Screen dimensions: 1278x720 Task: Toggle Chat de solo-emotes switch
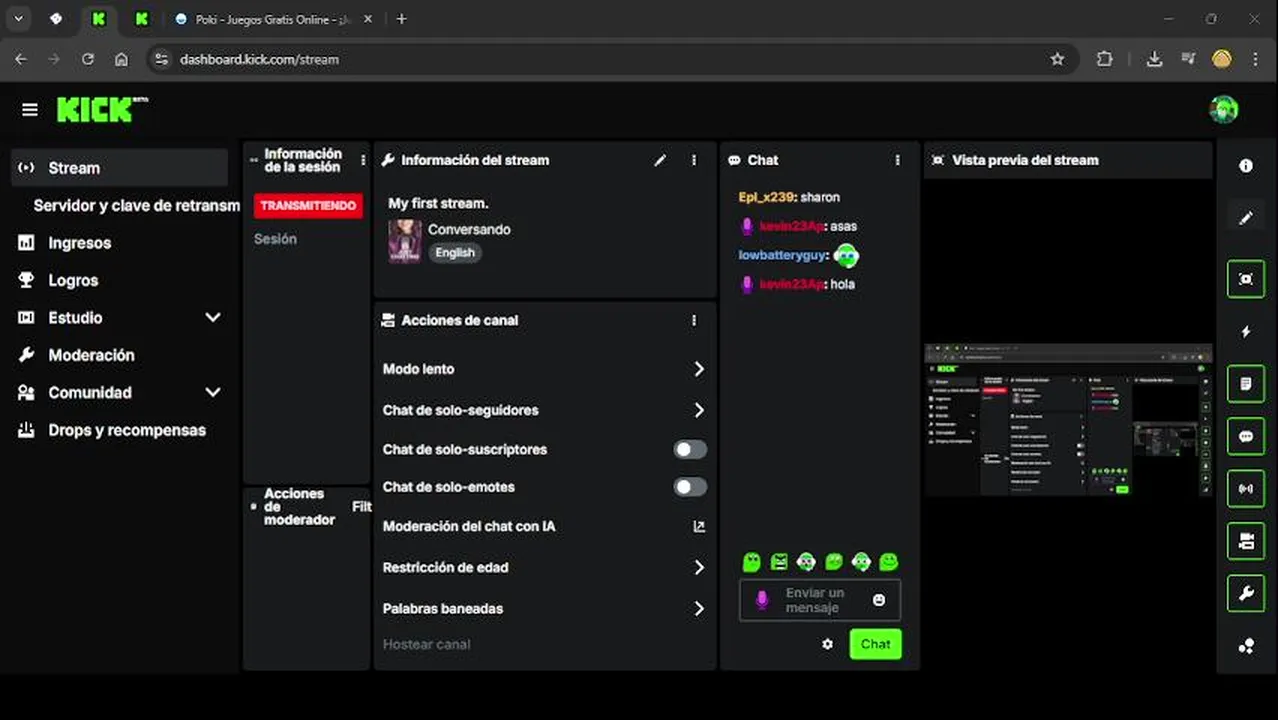pyautogui.click(x=690, y=487)
